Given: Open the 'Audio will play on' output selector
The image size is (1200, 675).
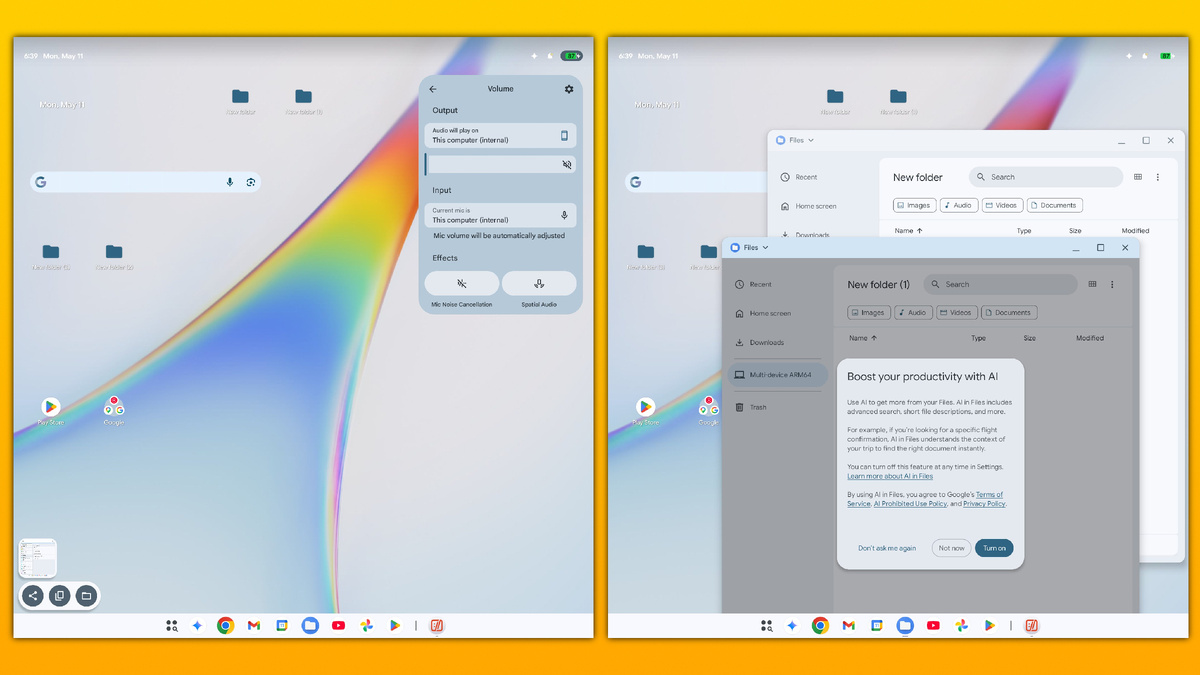Looking at the screenshot, I should point(500,135).
